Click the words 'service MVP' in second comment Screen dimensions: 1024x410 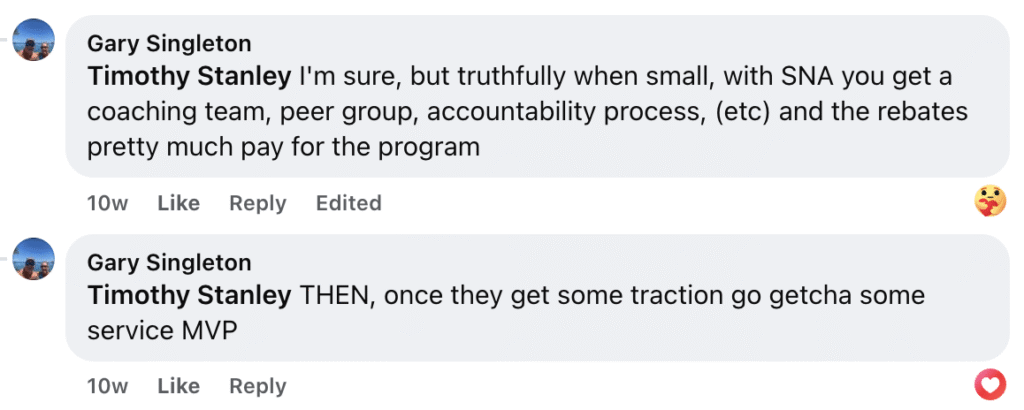pos(162,330)
